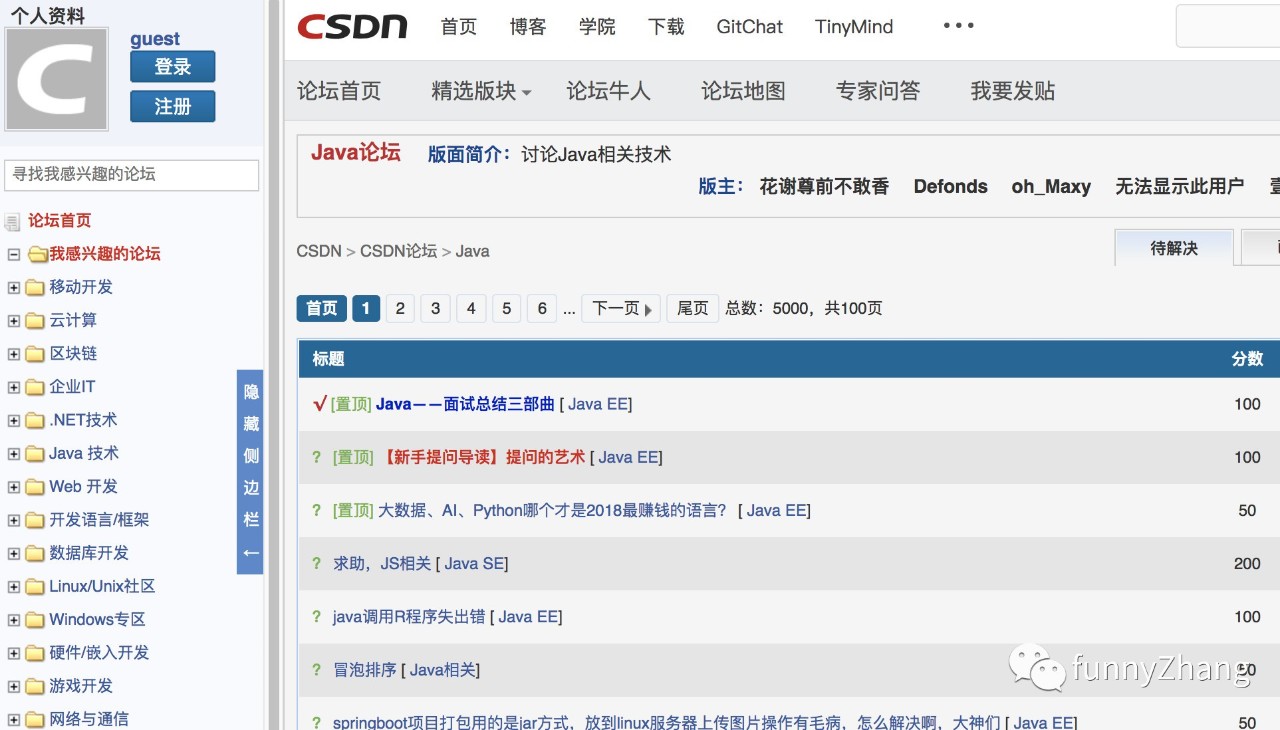Open 下载 in the top navigation

point(666,27)
